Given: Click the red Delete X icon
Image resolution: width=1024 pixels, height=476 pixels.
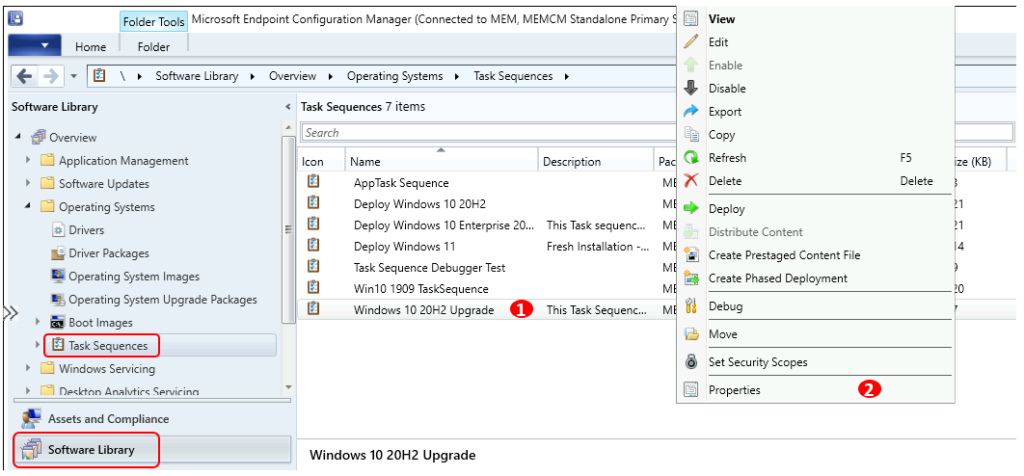Looking at the screenshot, I should tap(690, 181).
